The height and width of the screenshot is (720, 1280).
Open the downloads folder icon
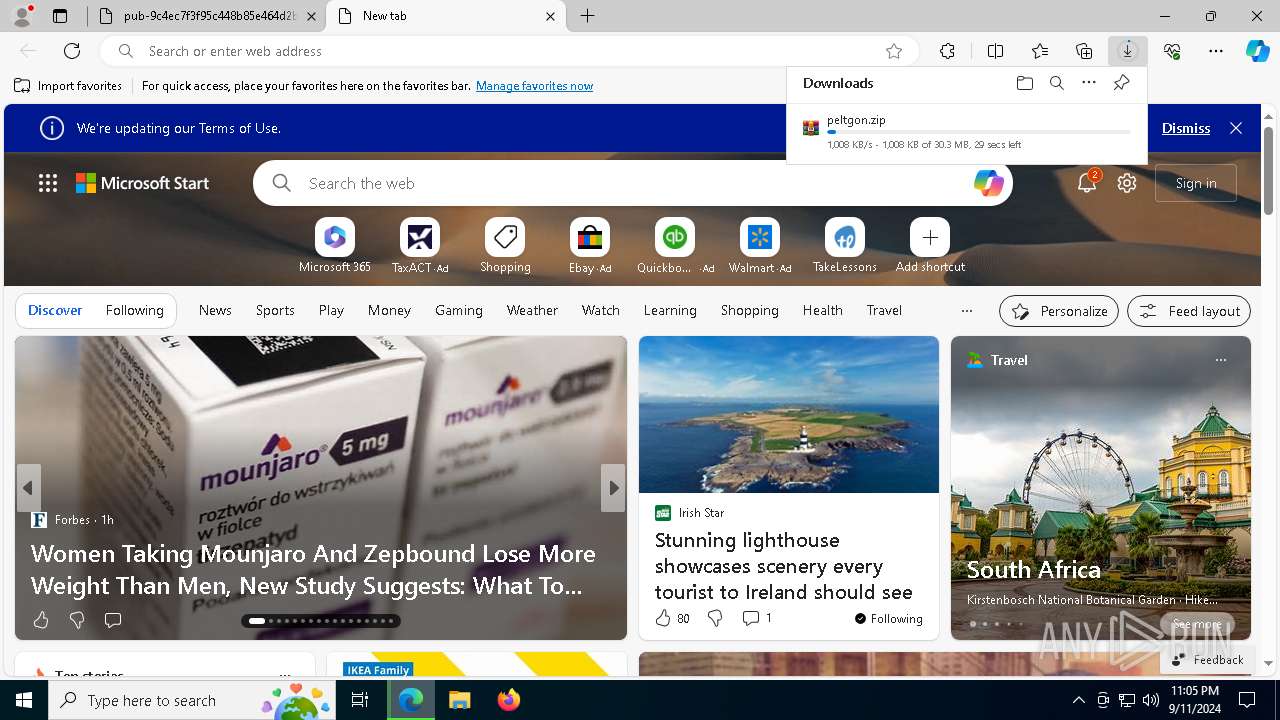1024,83
